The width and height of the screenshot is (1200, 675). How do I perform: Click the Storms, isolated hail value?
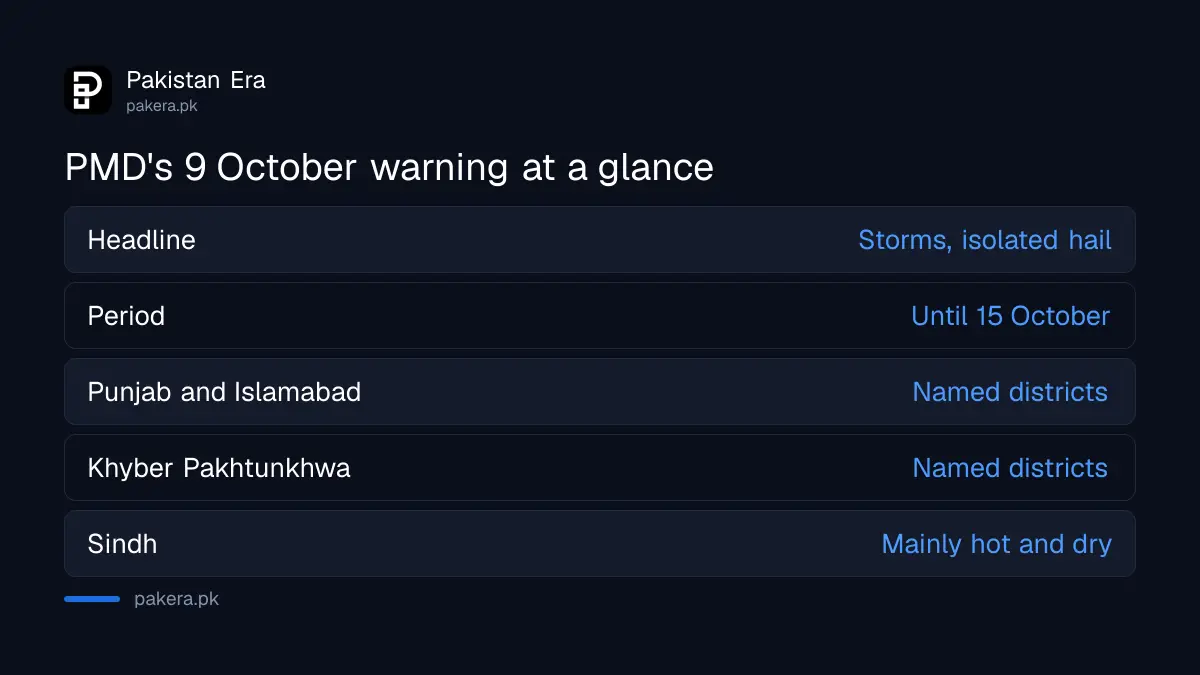pos(985,240)
